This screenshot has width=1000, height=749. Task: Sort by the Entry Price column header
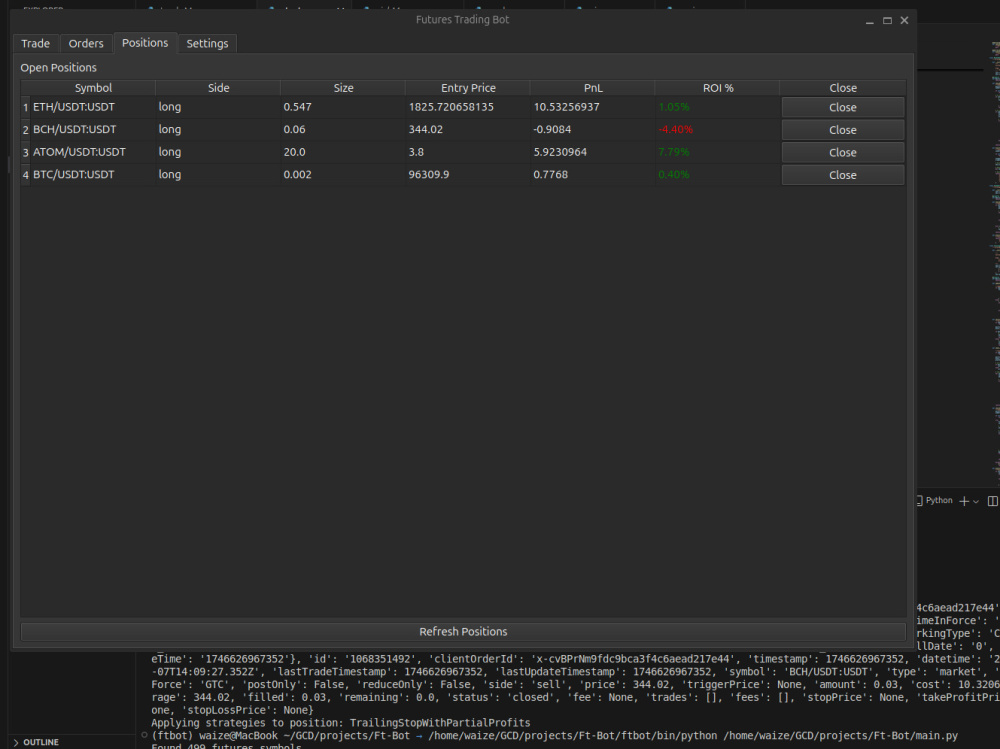point(468,88)
